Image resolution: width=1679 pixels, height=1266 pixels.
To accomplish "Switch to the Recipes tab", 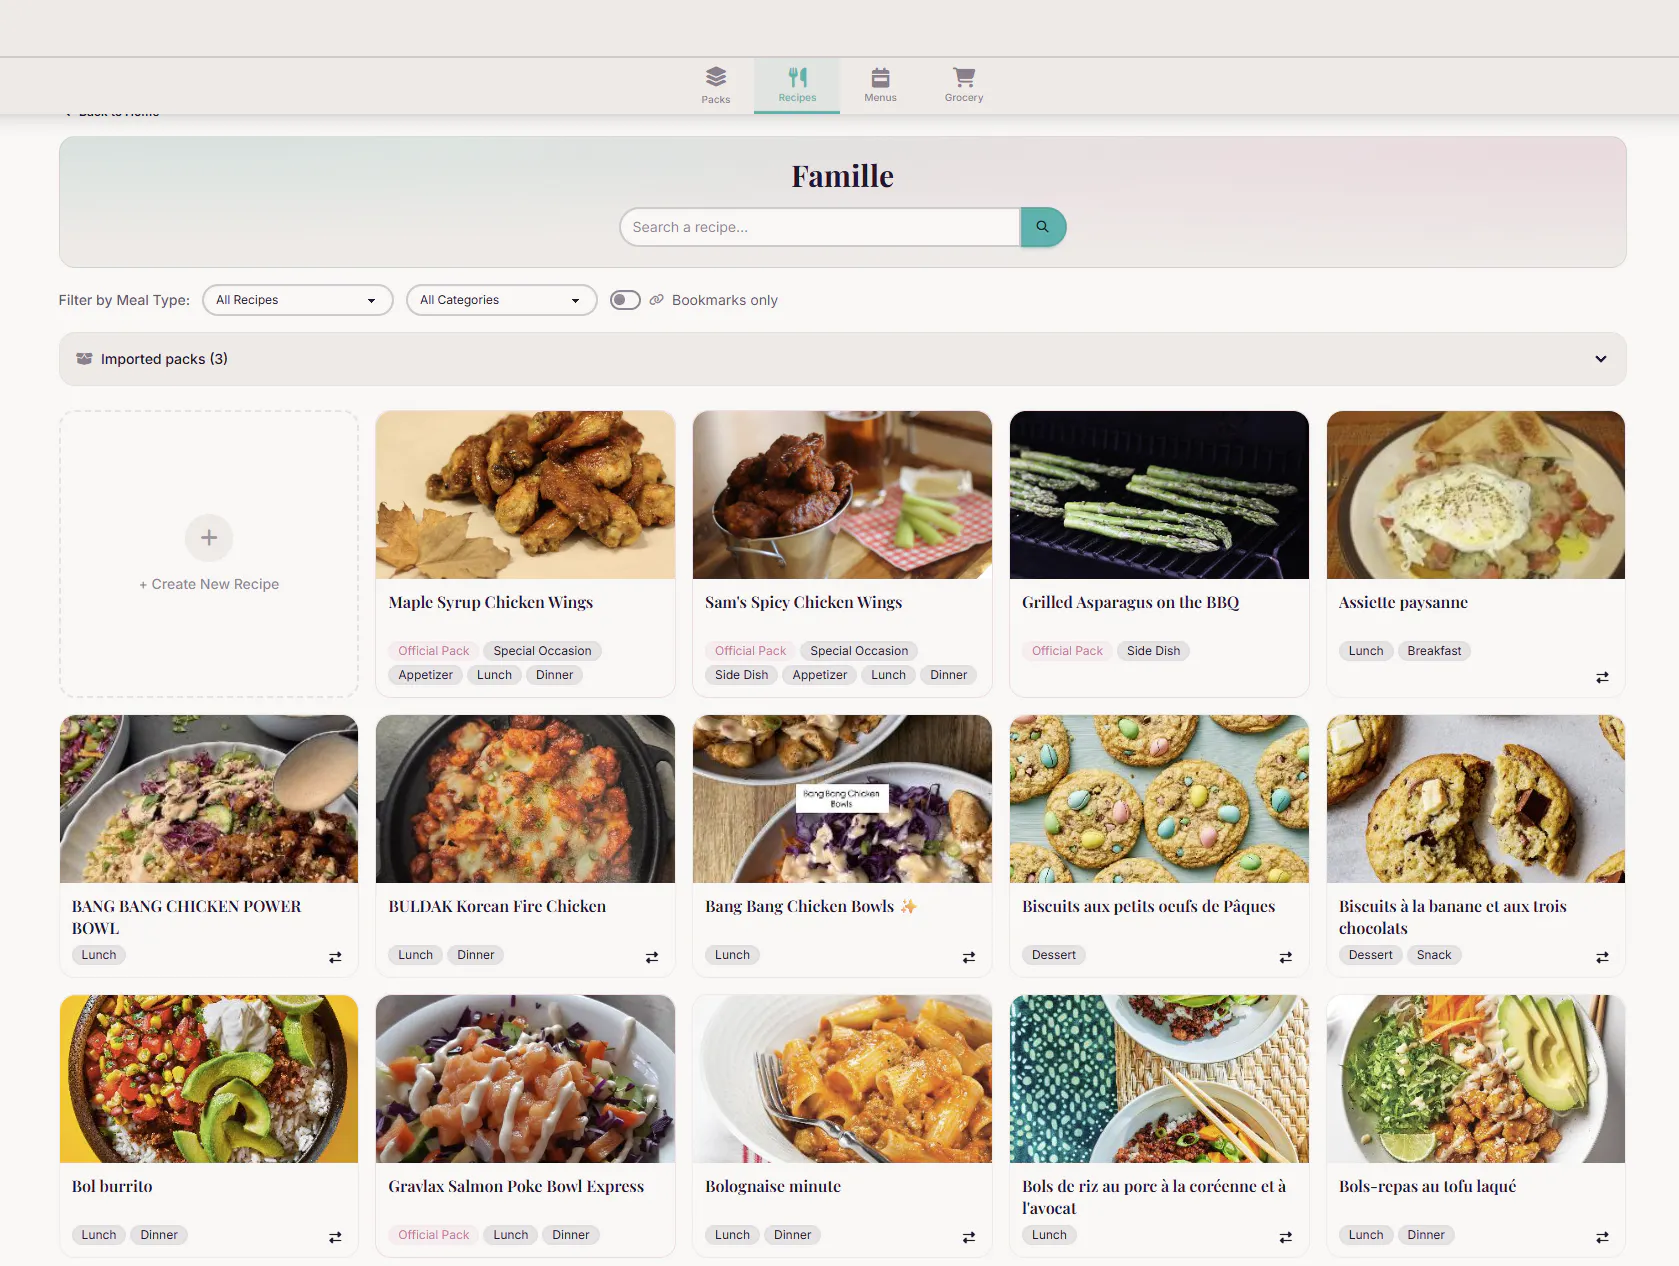I will click(797, 86).
